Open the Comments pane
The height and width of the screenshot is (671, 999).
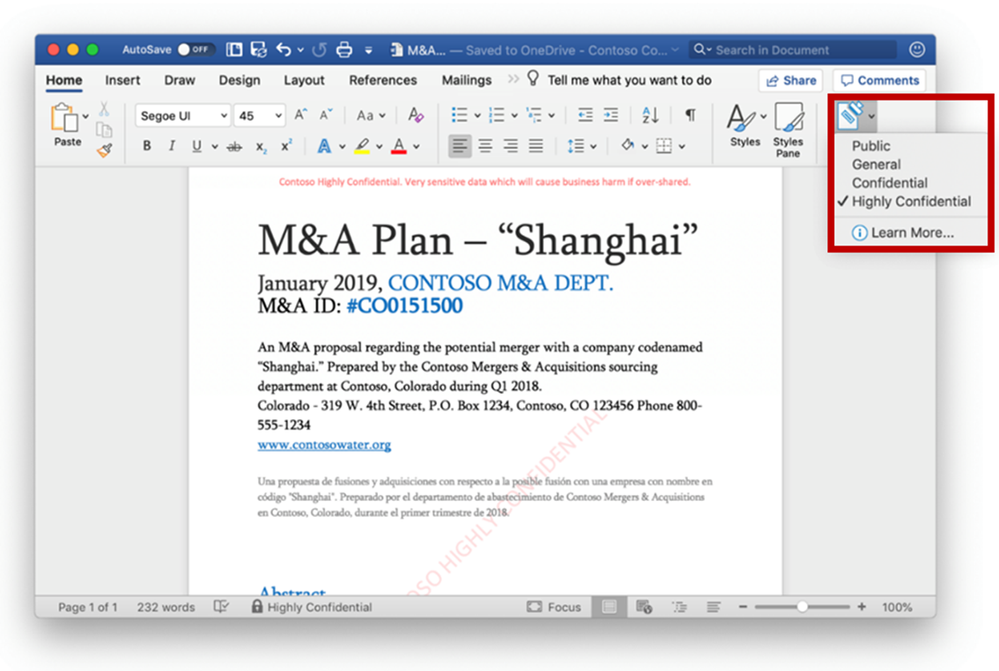pos(879,80)
